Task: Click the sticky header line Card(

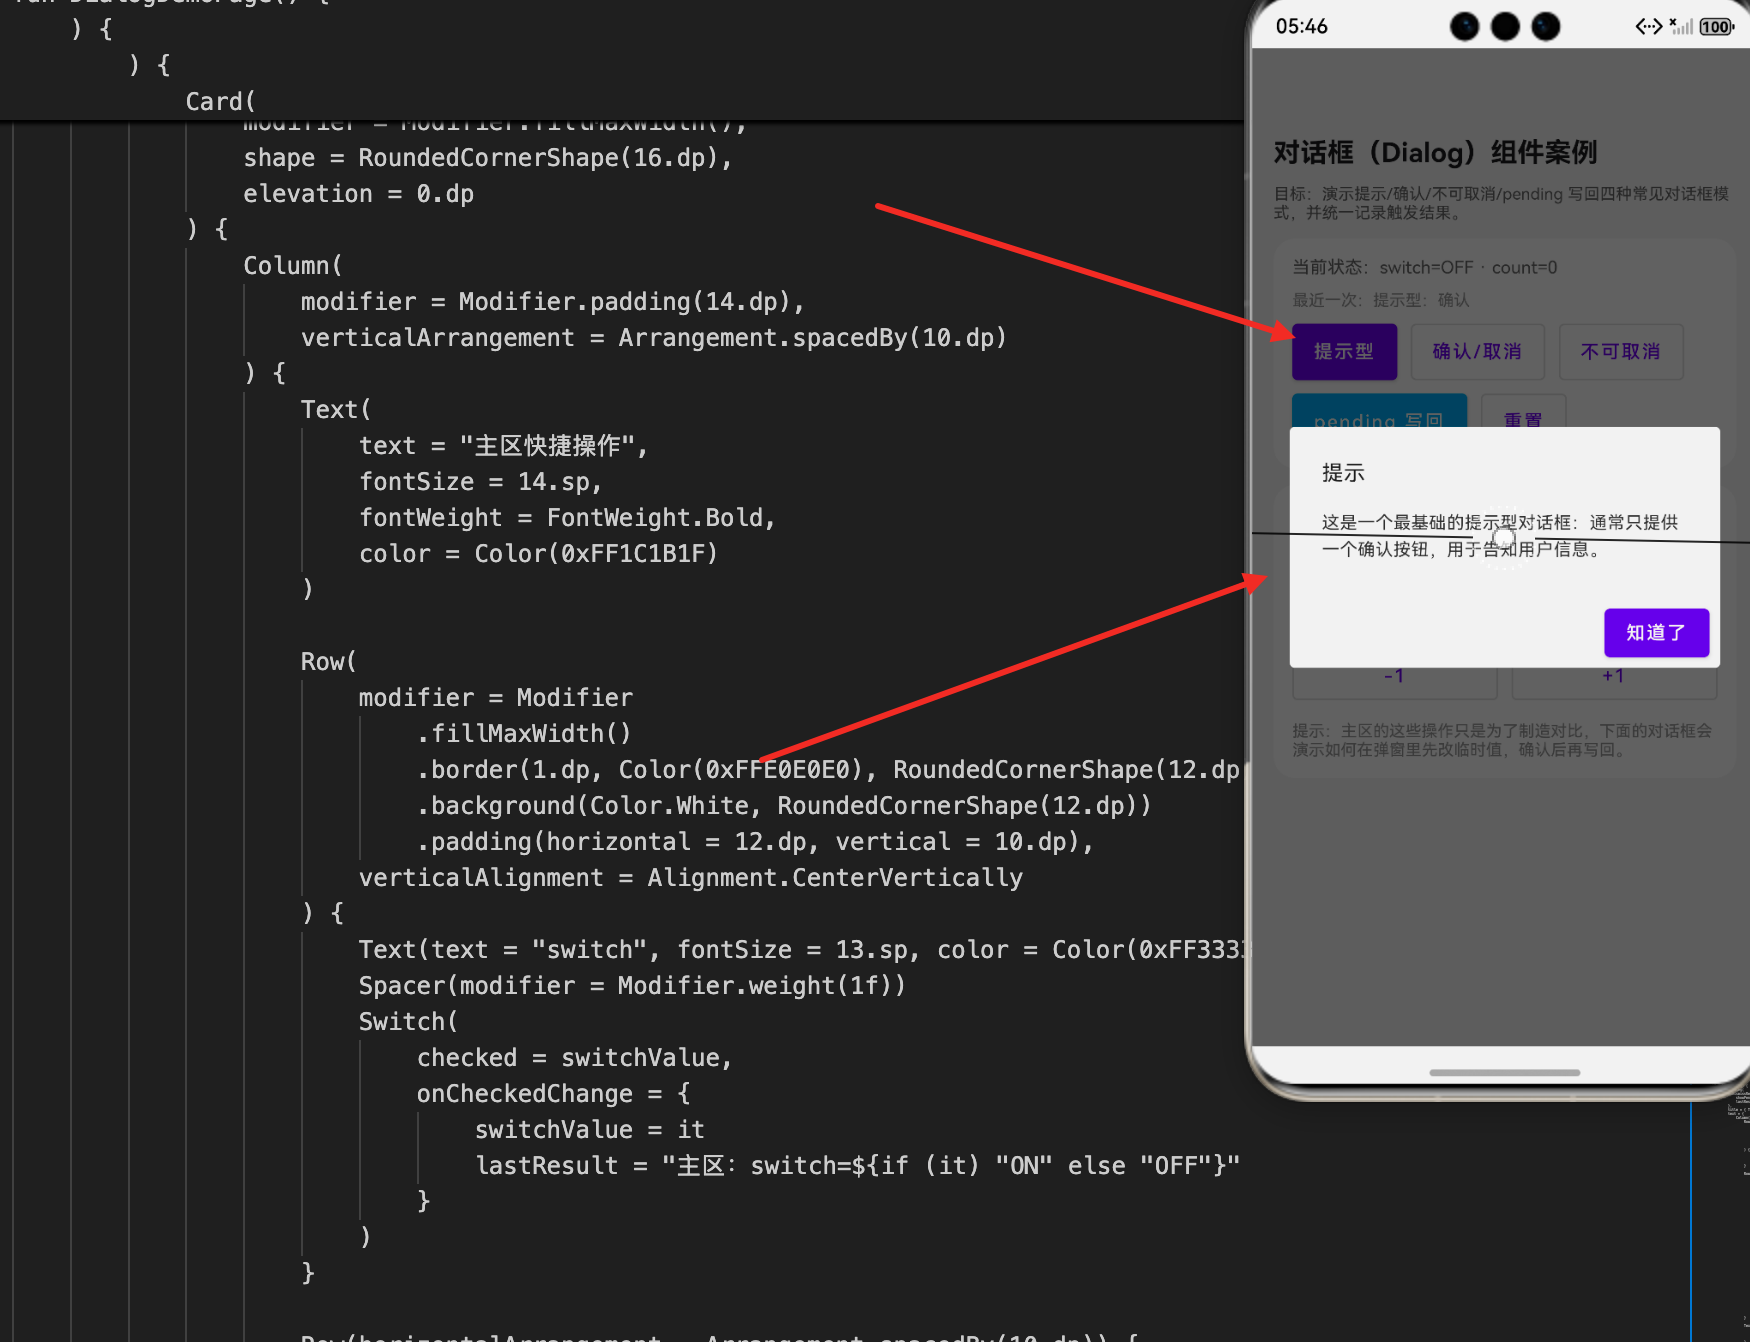Action: coord(220,101)
